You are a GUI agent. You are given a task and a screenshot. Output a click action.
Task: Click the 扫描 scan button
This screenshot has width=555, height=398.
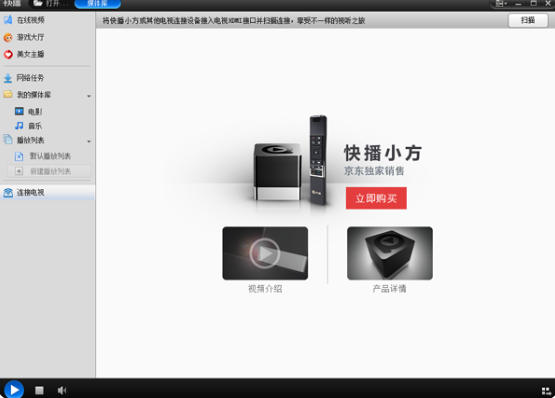click(x=528, y=20)
